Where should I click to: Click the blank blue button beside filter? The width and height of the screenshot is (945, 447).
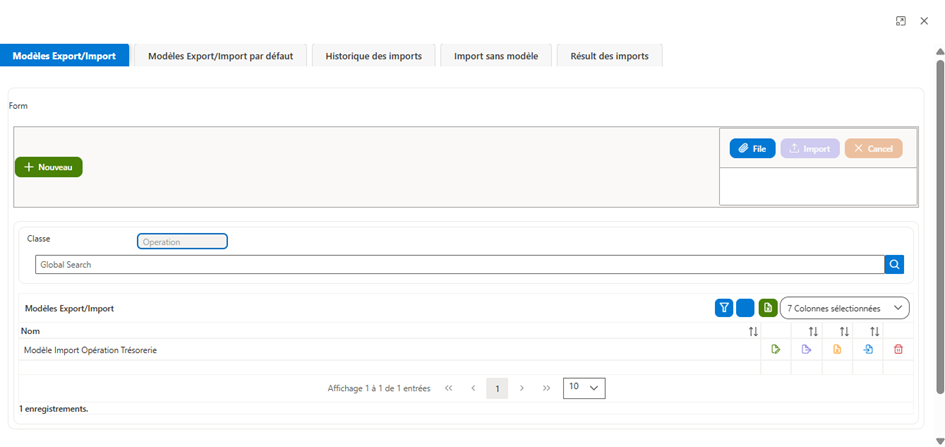pos(746,308)
